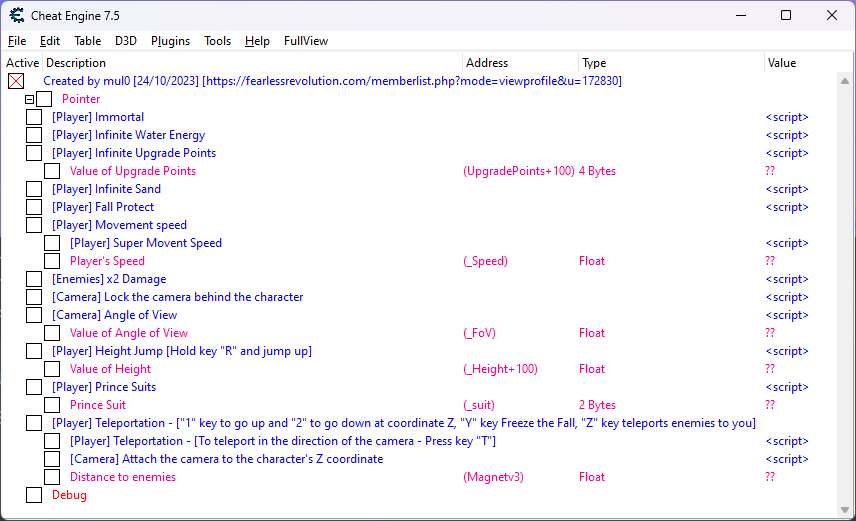Click the Cheat Engine logo in title bar
The image size is (856, 521).
click(17, 16)
